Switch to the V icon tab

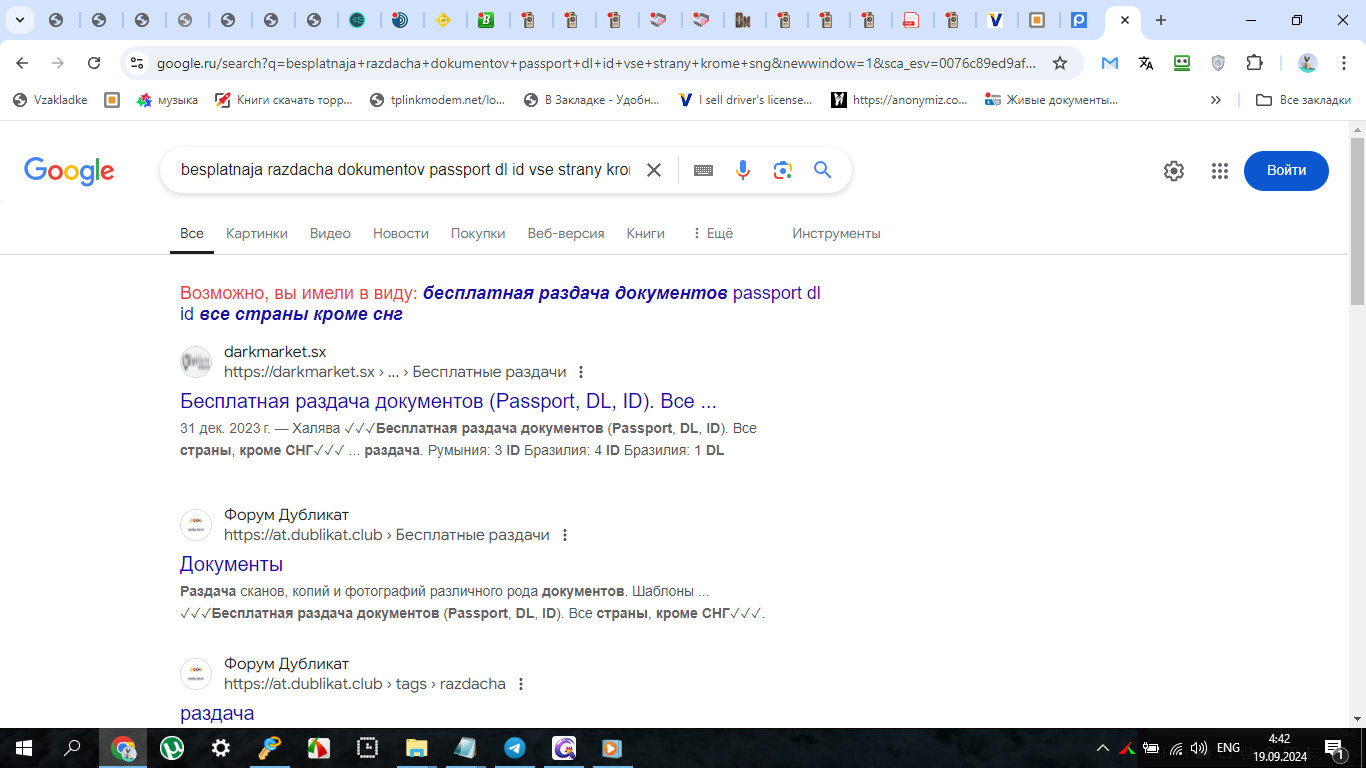coord(994,20)
